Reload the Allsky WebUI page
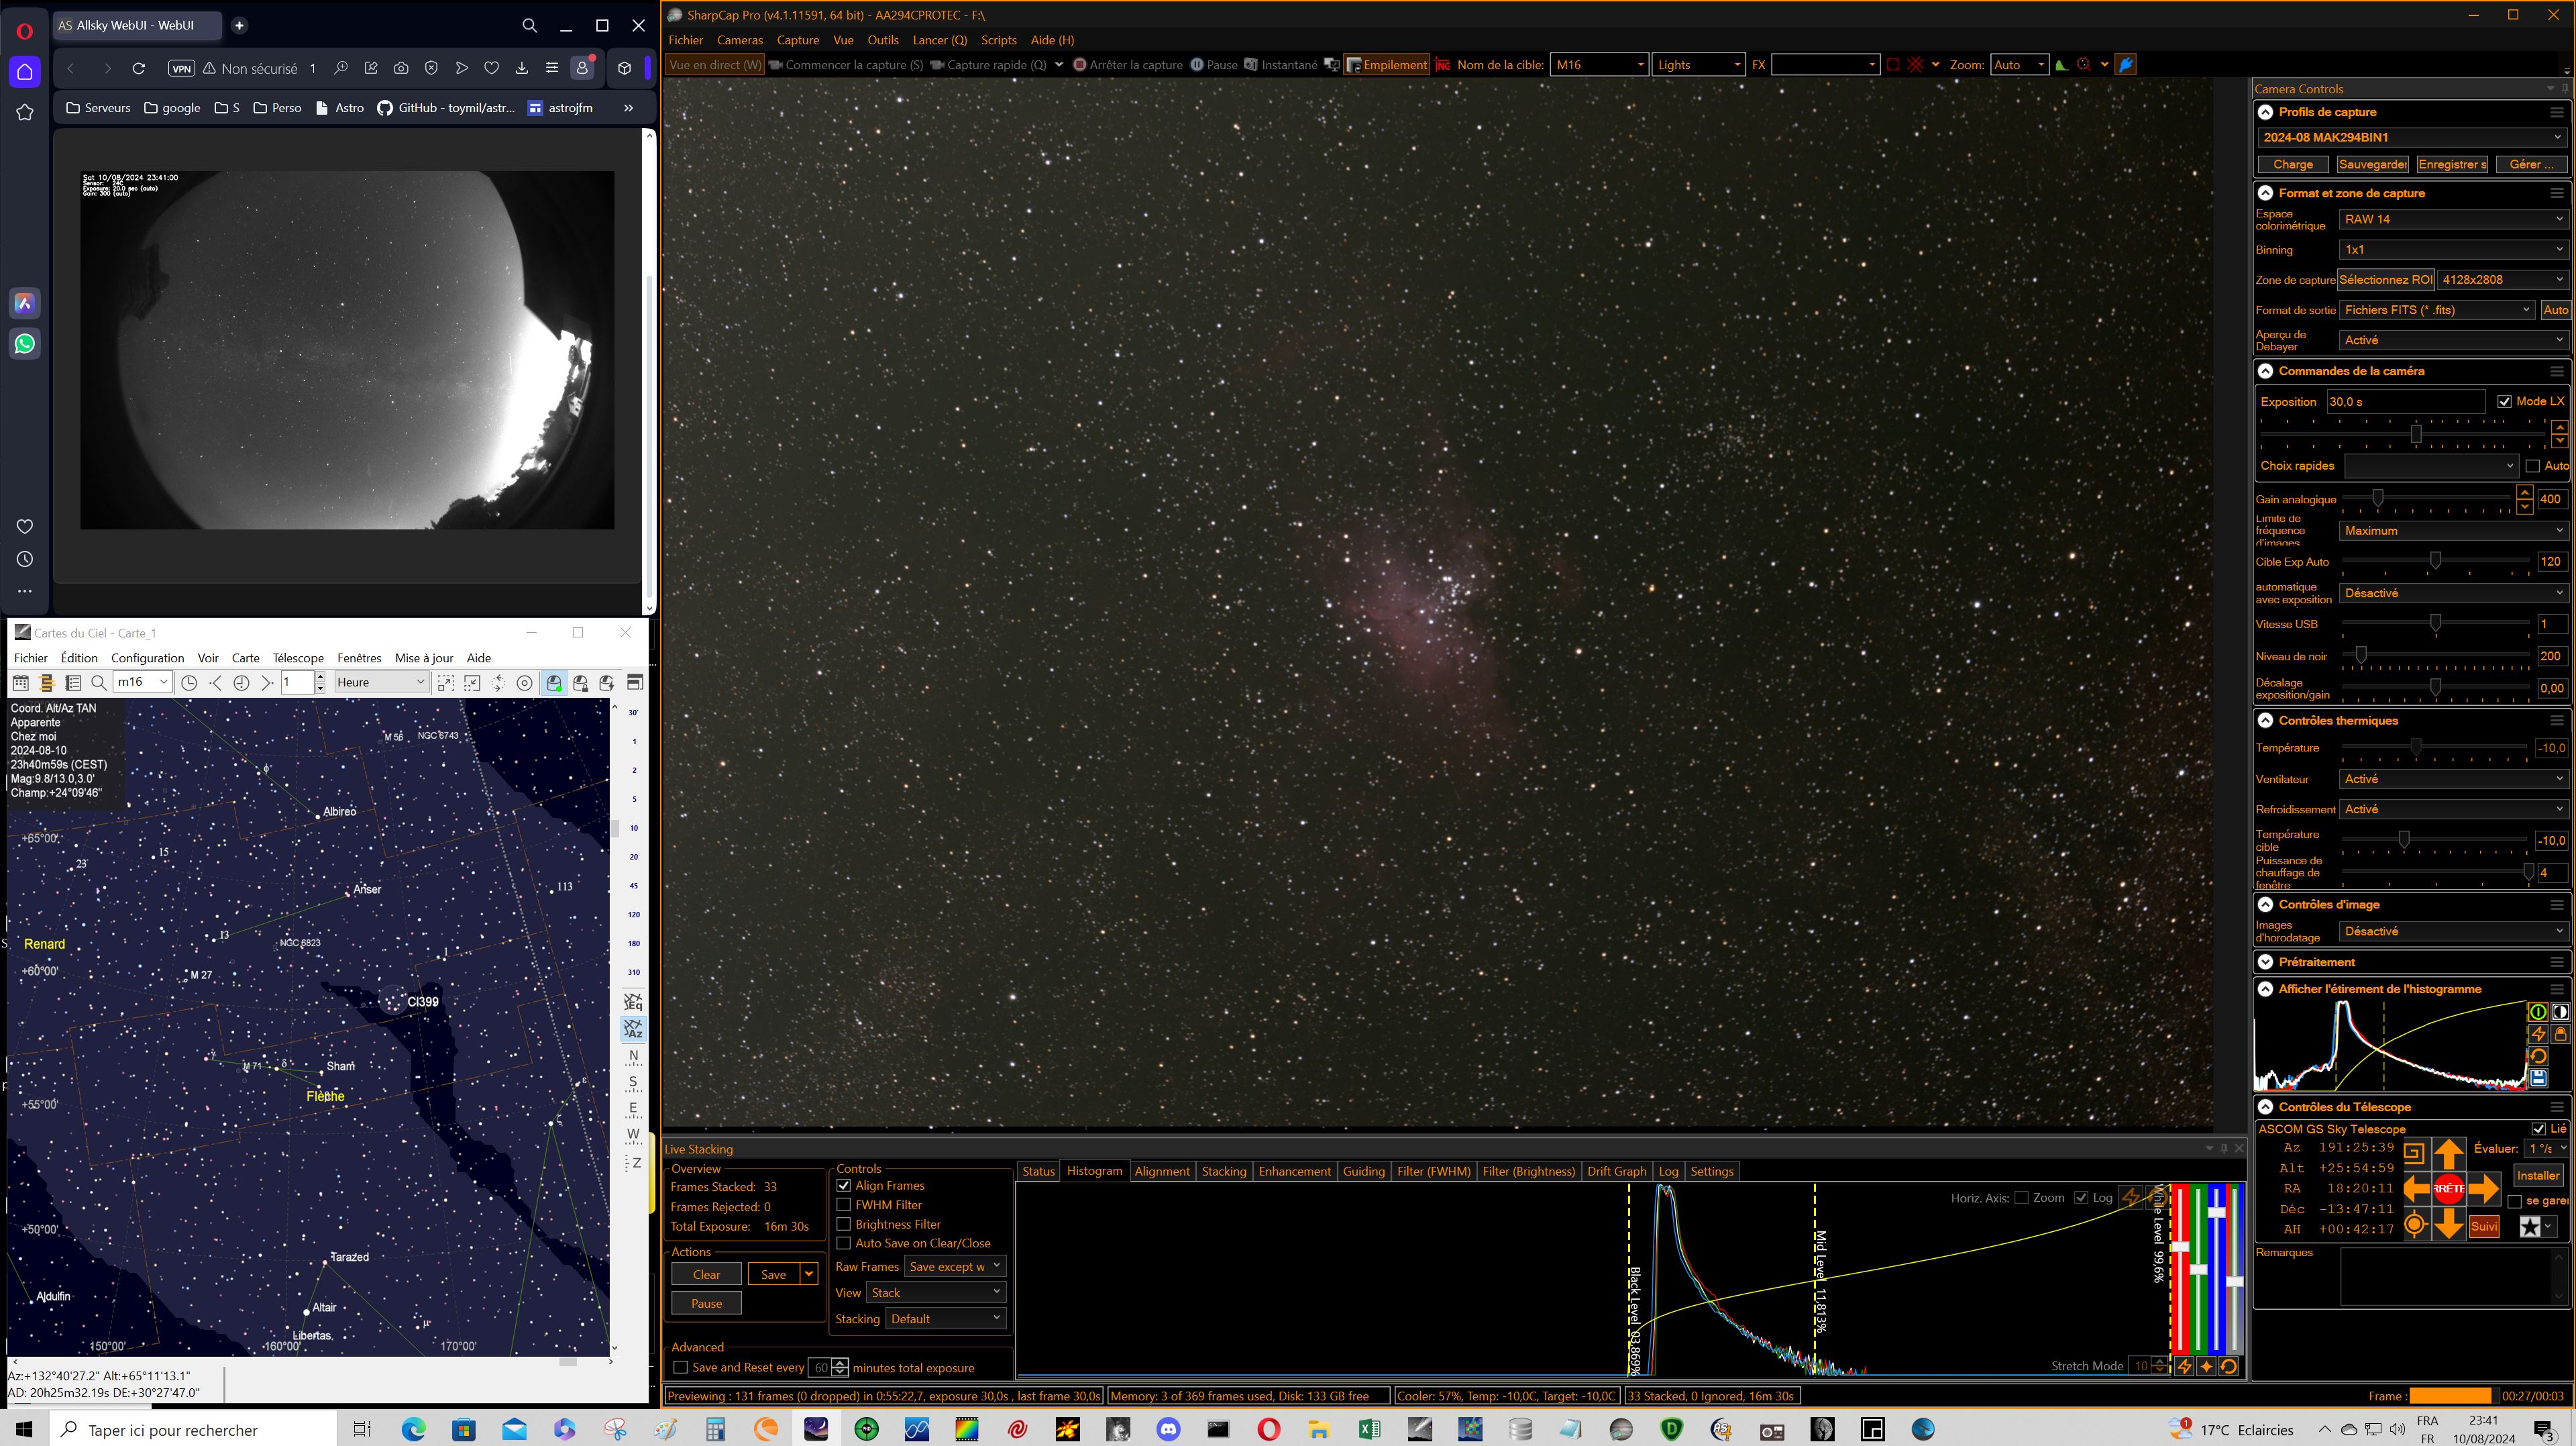Screen dimensions: 2576x1446 pyautogui.click(x=139, y=68)
